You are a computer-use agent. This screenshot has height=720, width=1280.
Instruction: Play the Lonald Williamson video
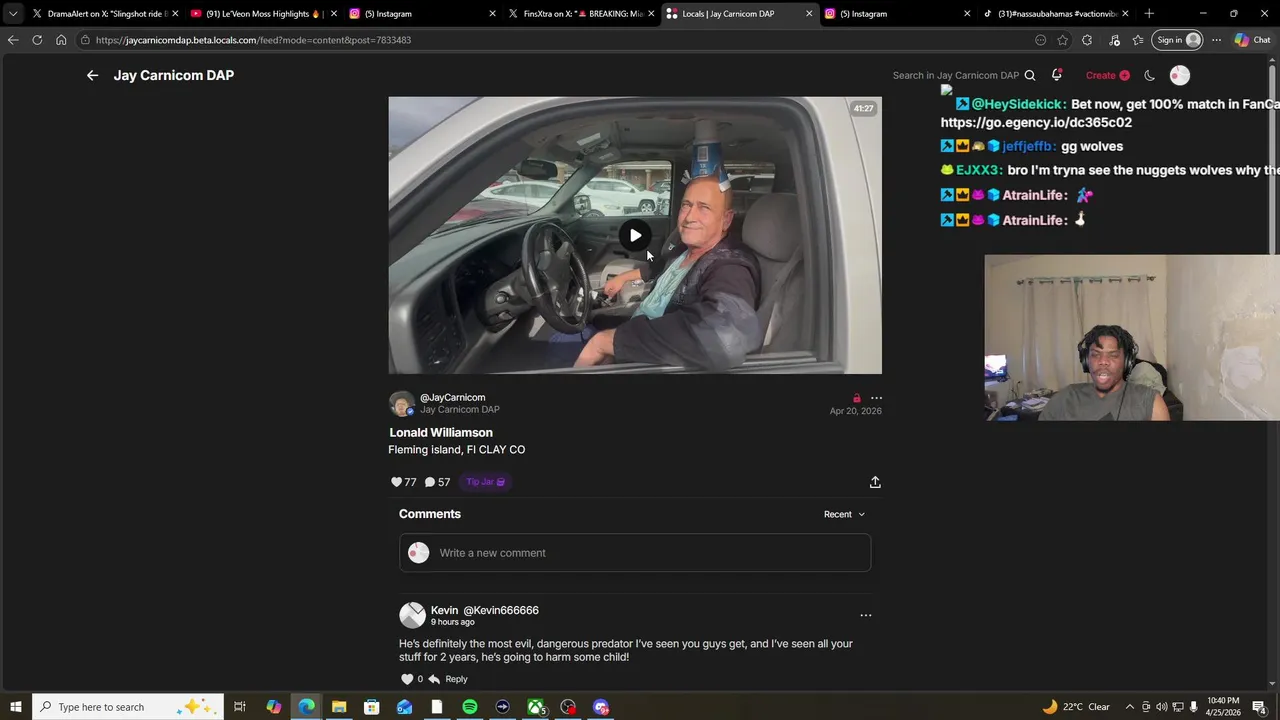[635, 235]
